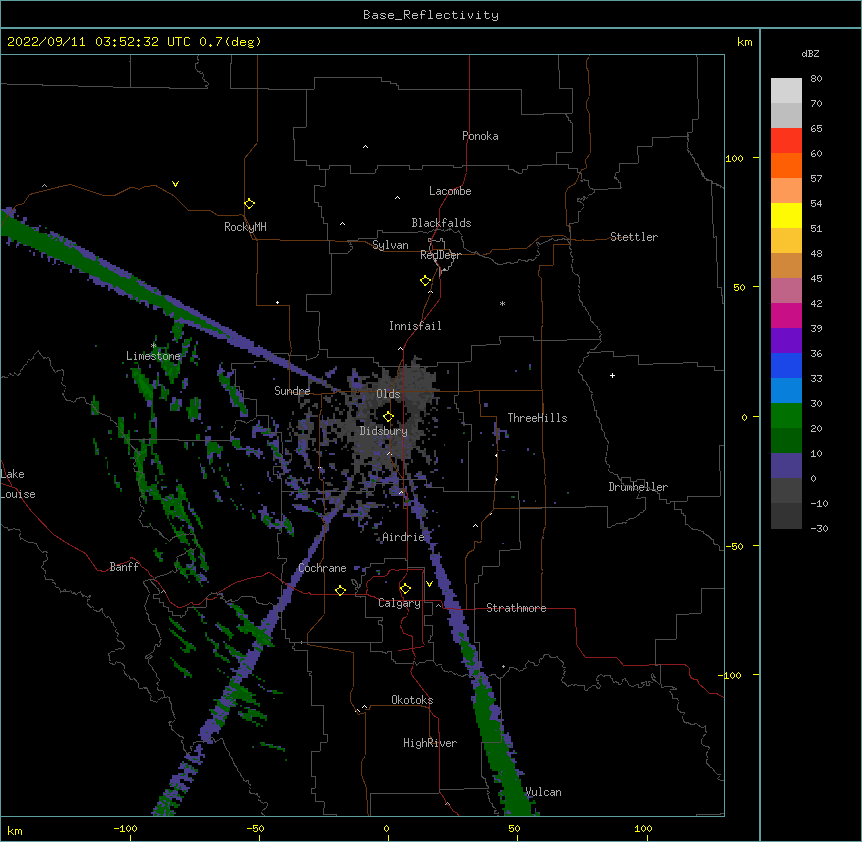This screenshot has height=842, width=862.
Task: Click the Strathmore label
Action: tap(516, 608)
